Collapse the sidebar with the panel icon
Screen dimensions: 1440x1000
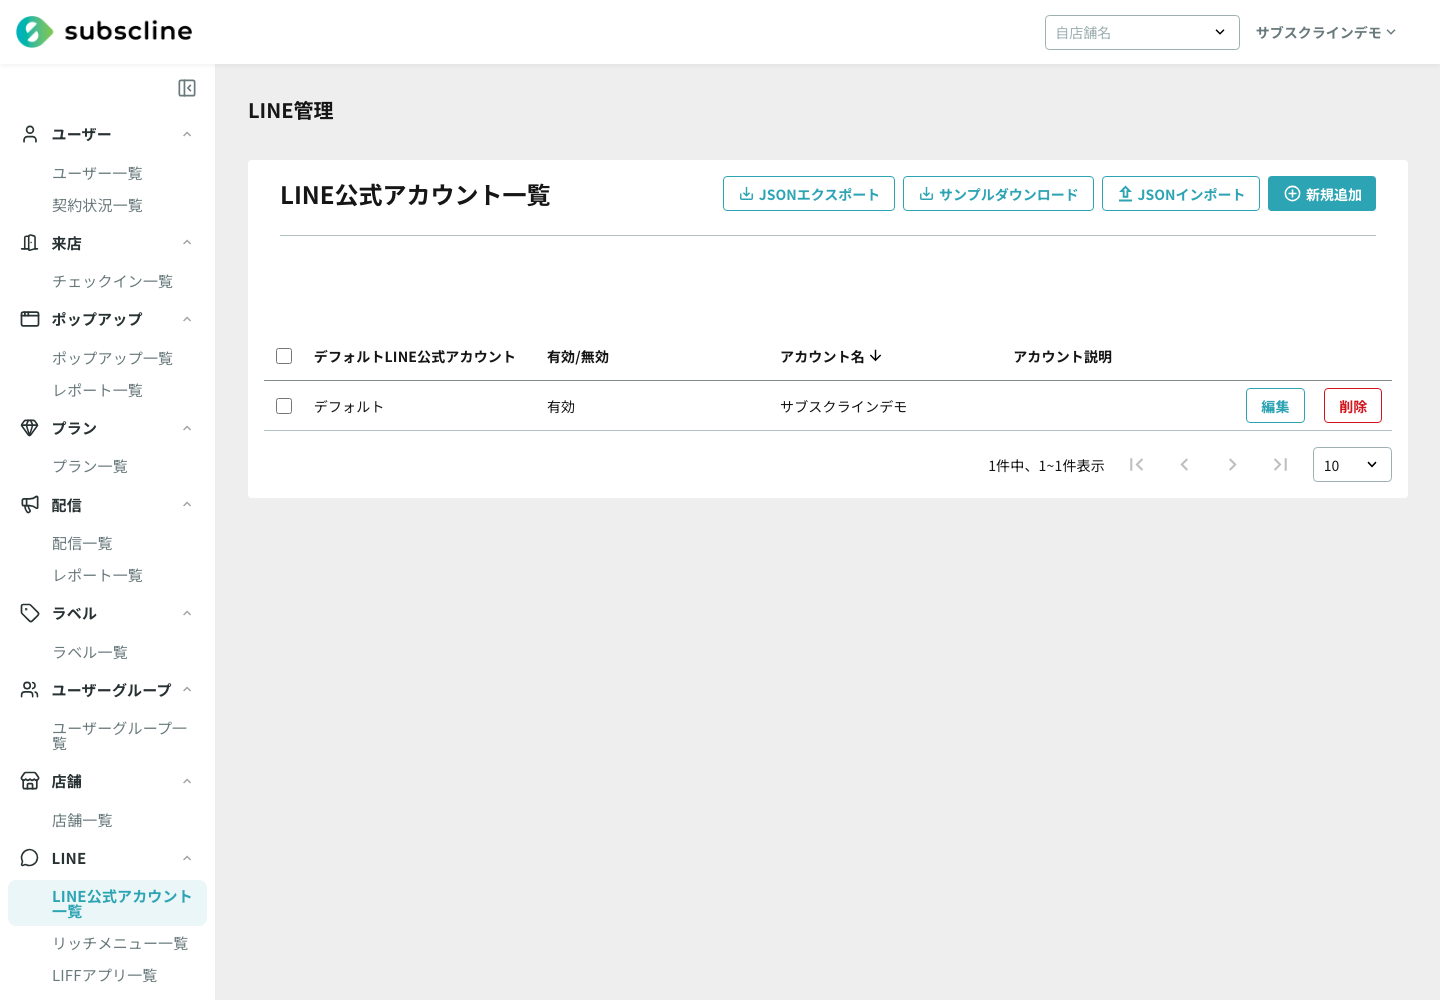pos(187,88)
